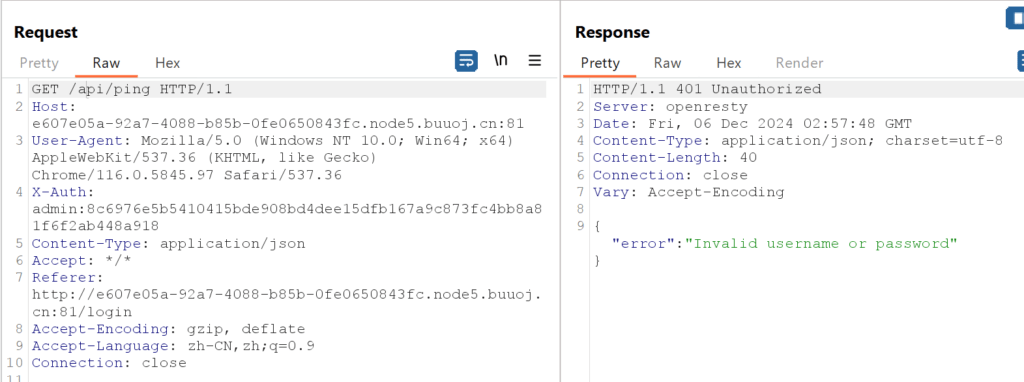The image size is (1024, 382).
Task: Toggle word wrap icon in Request pane
Action: tap(466, 61)
